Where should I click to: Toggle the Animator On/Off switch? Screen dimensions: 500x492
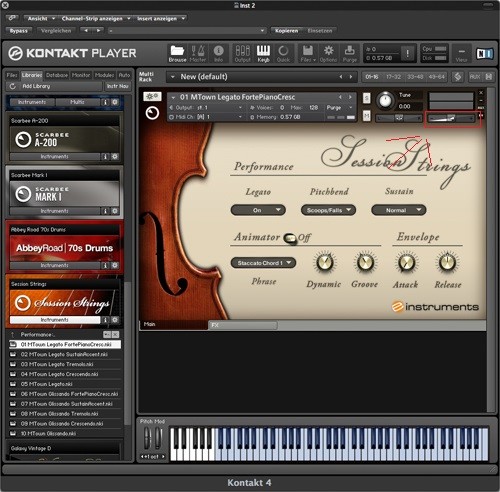click(290, 238)
